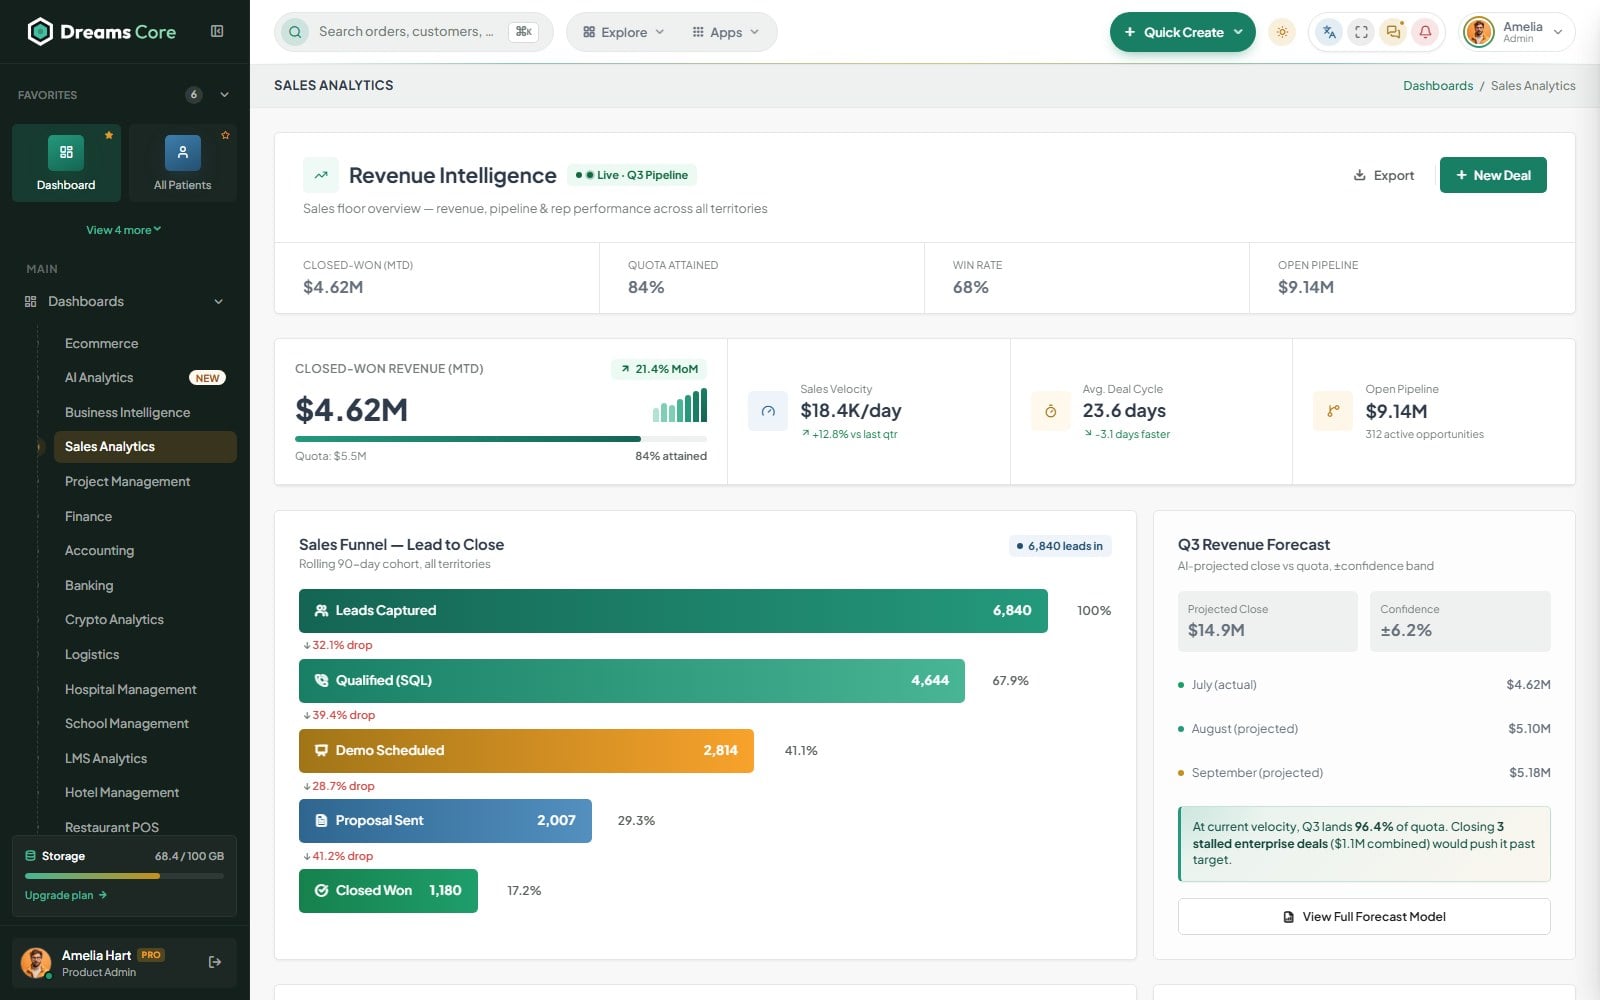Follow the Upgrade plan link
The image size is (1600, 1000).
[66, 895]
